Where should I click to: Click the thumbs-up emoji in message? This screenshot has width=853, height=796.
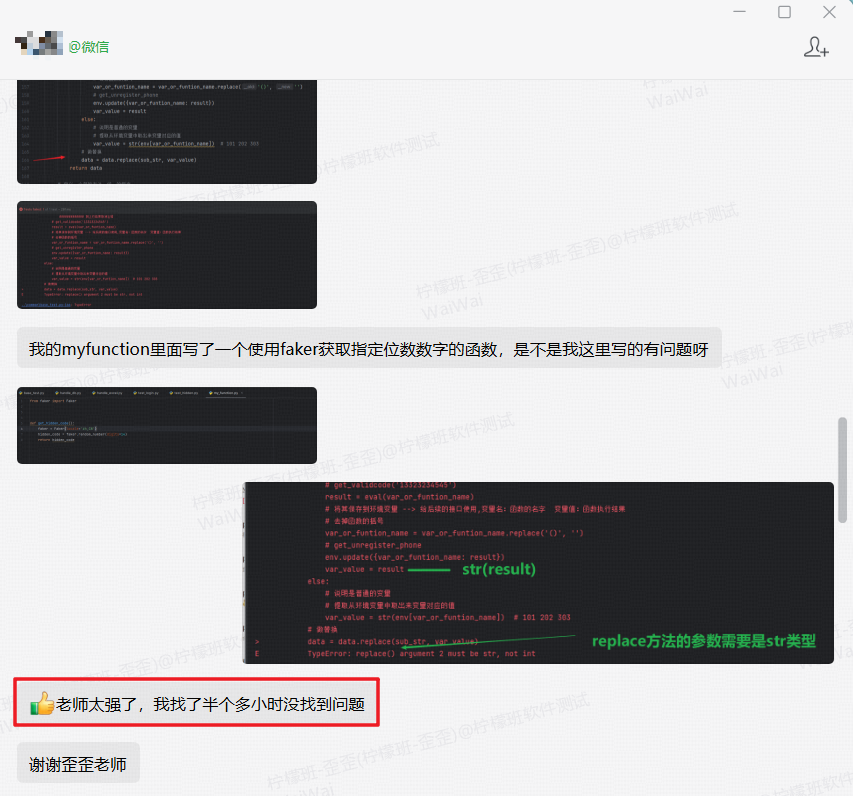(x=42, y=703)
